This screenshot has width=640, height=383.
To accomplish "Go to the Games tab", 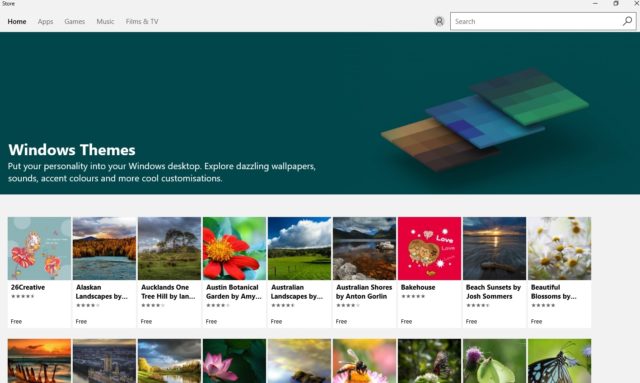I will tap(74, 21).
